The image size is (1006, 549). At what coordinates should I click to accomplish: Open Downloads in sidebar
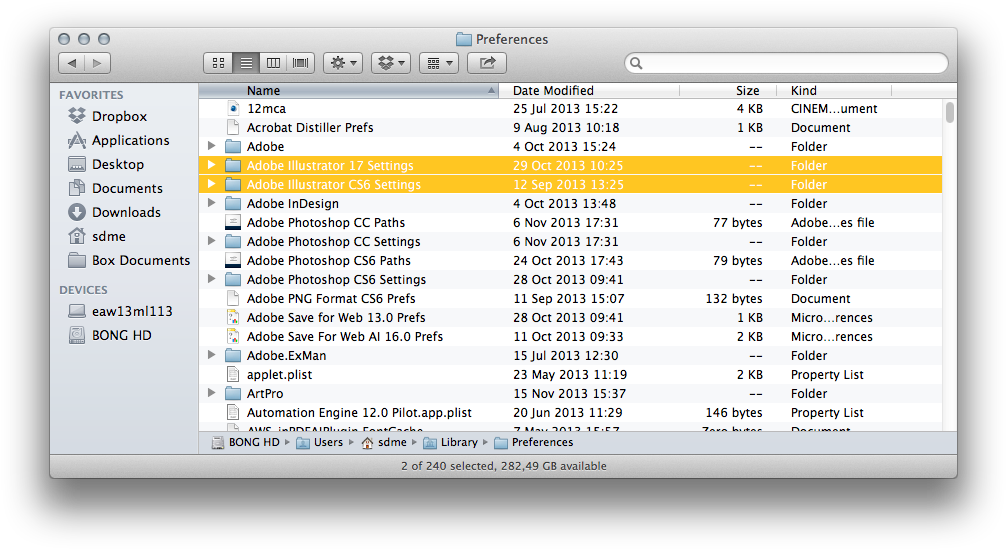tap(114, 212)
